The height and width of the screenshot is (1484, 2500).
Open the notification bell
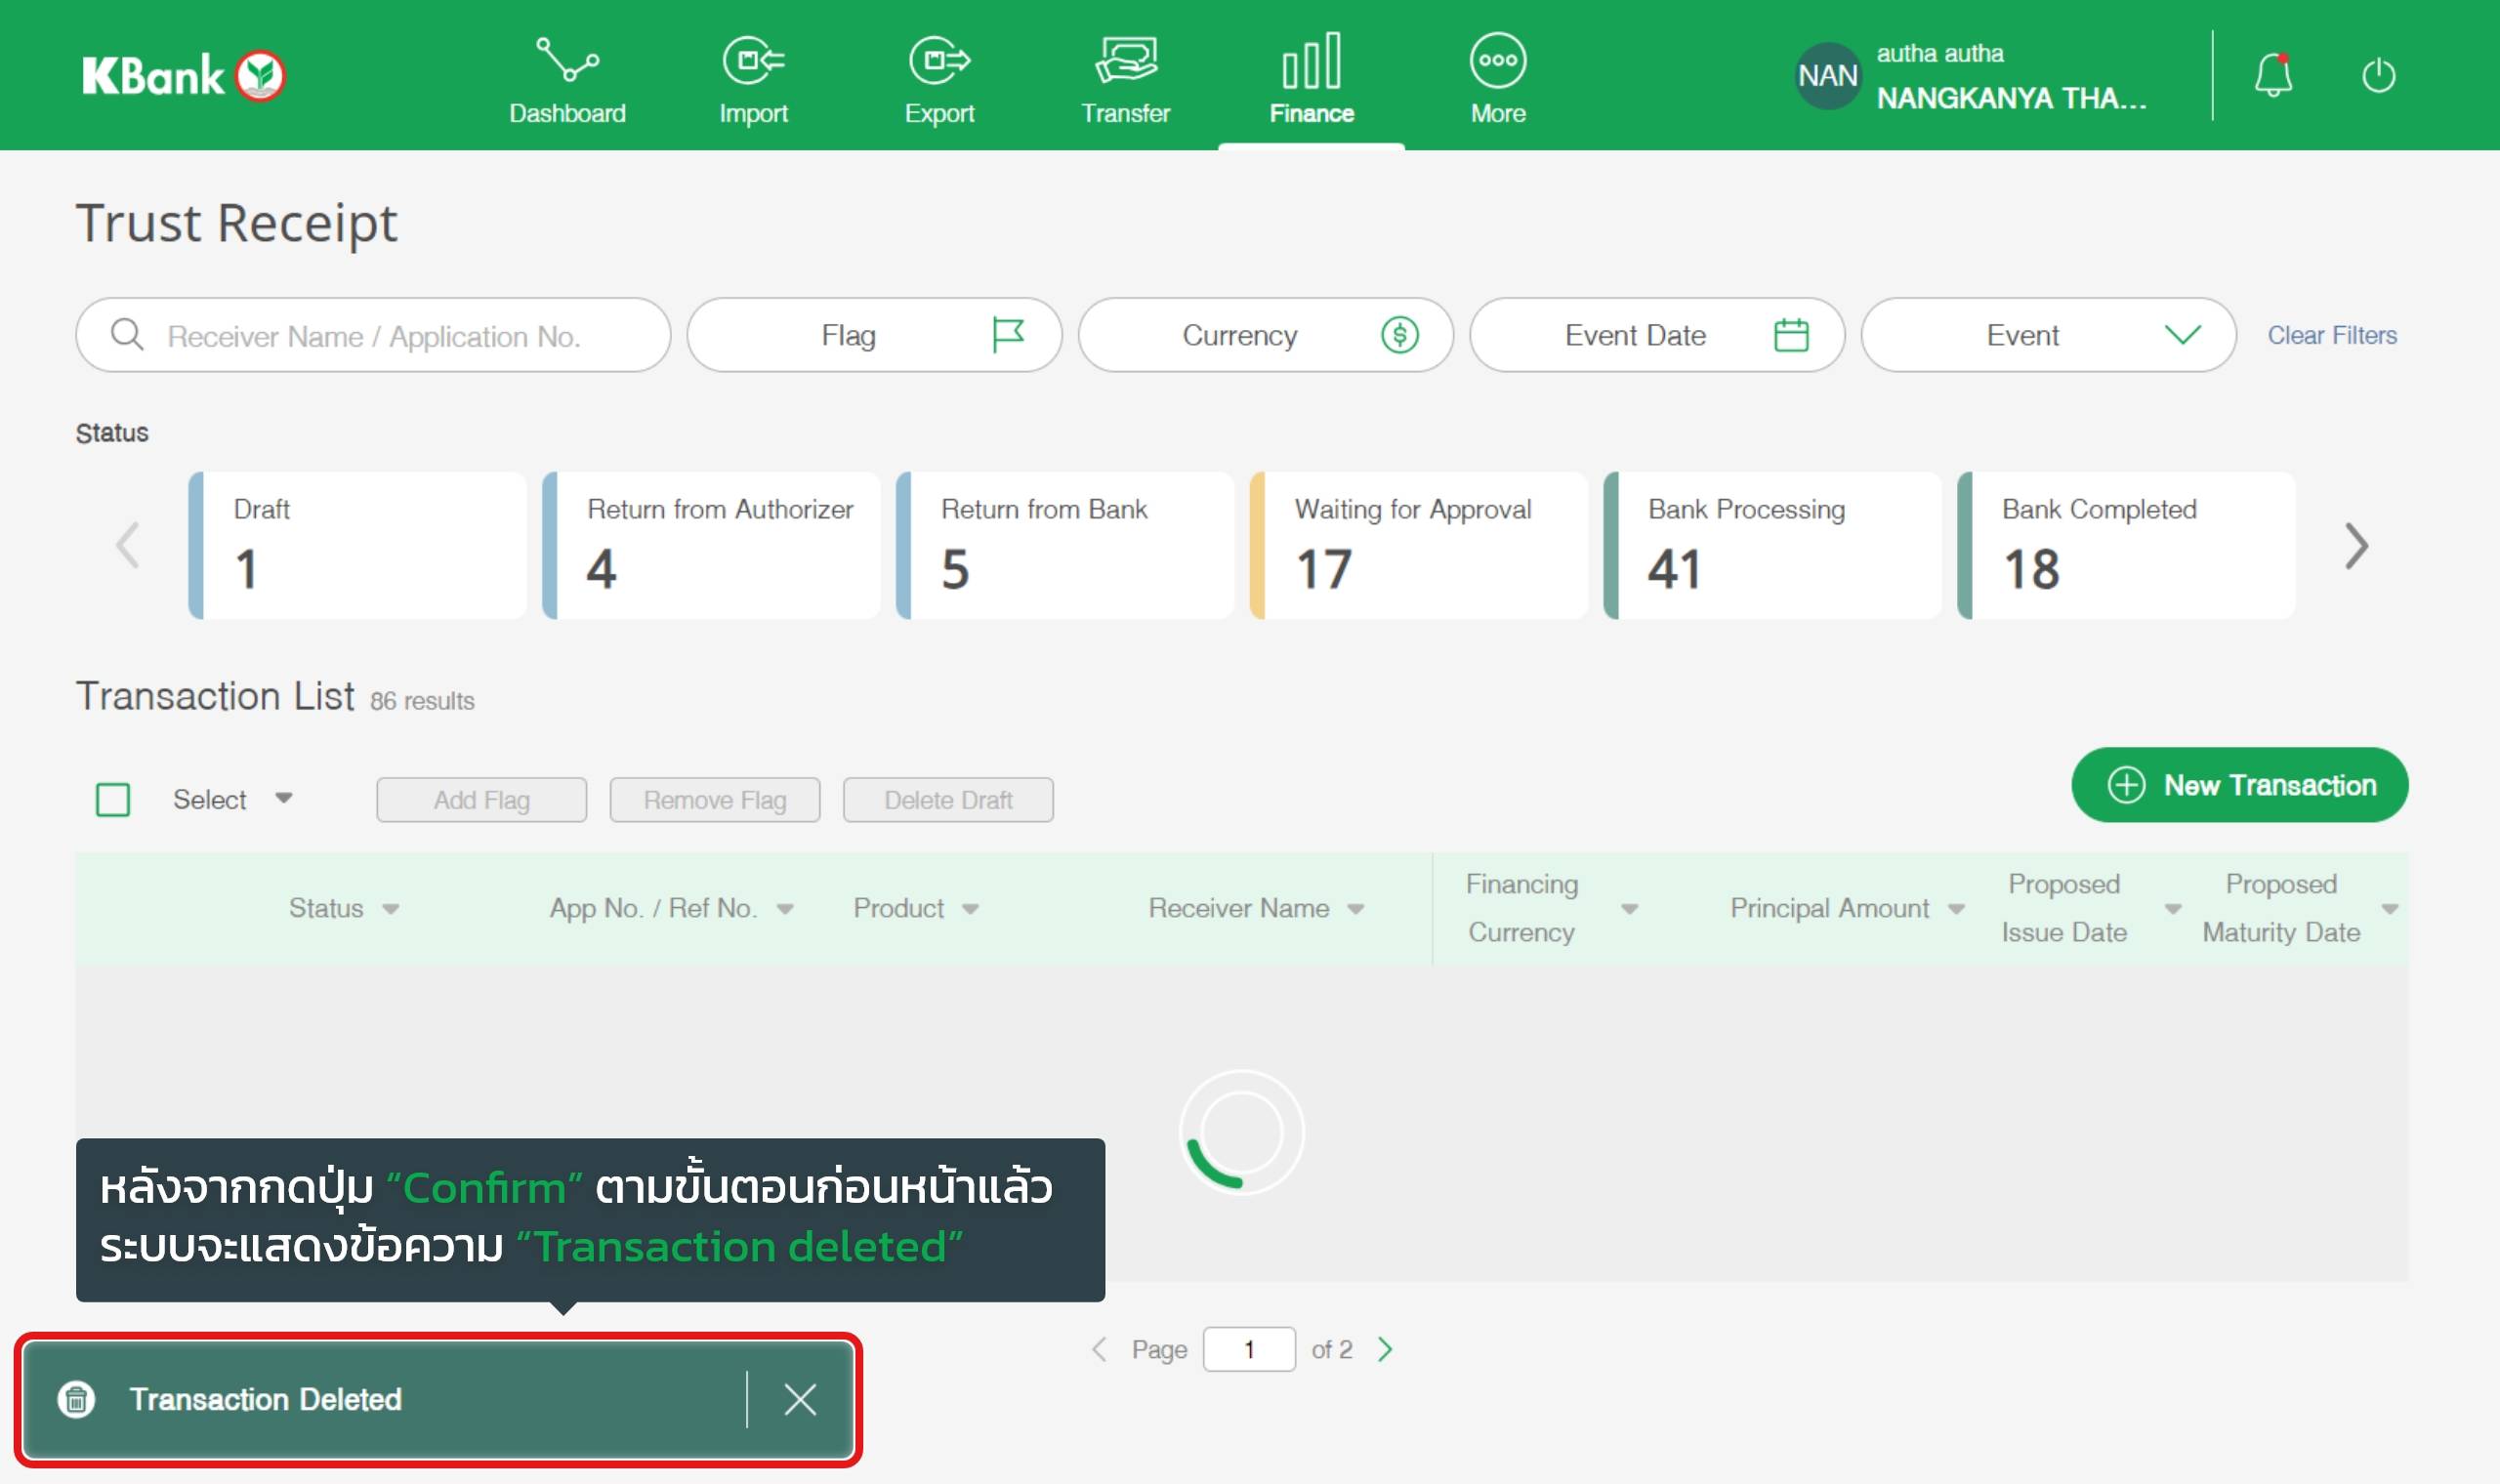2272,75
